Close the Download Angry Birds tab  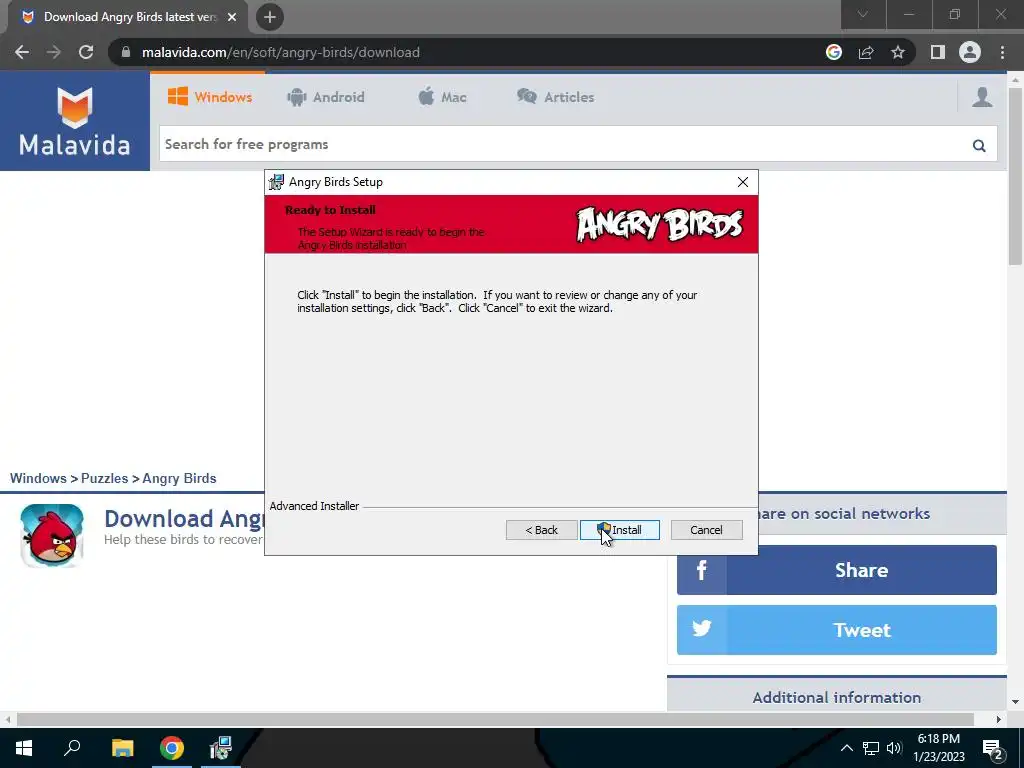232,17
